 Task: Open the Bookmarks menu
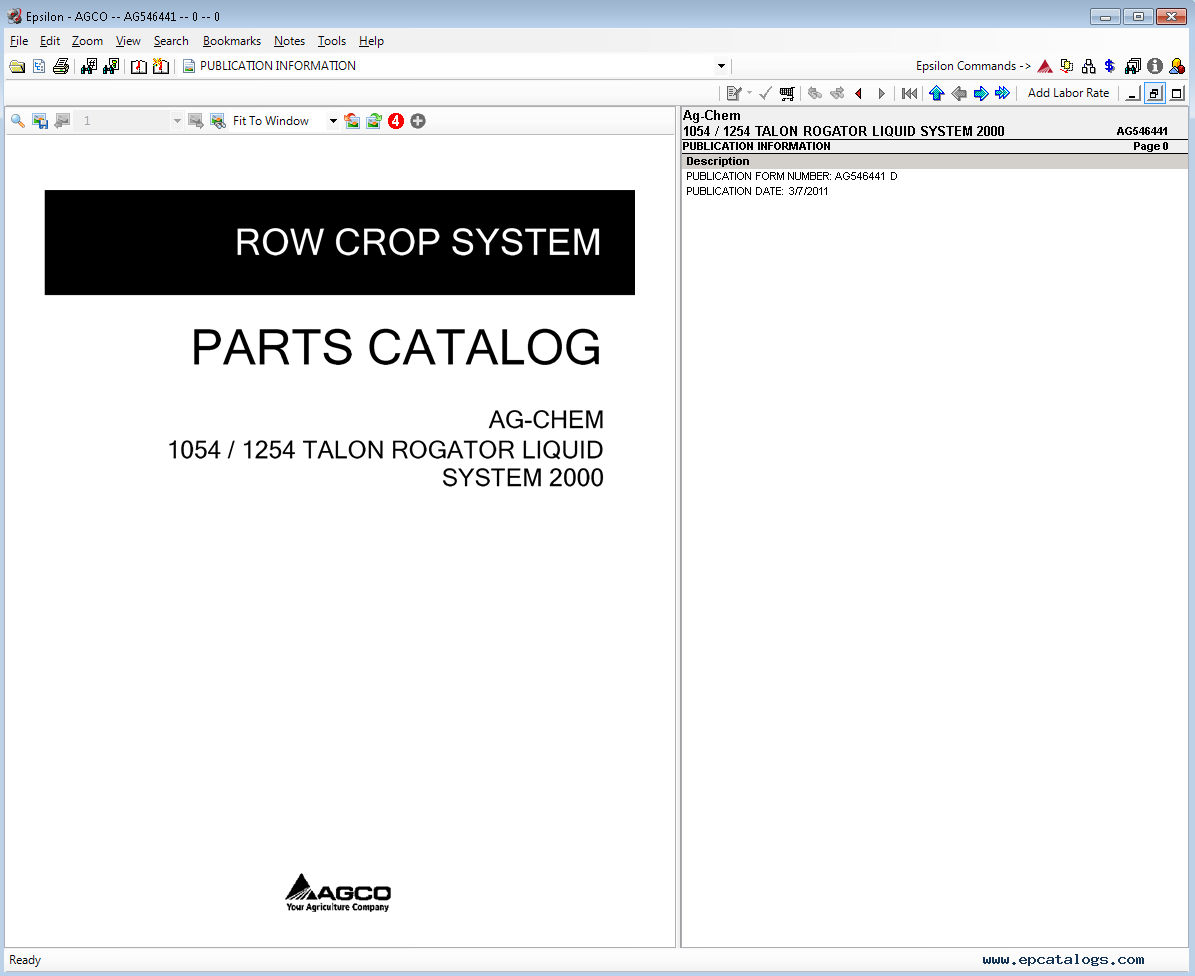point(231,41)
